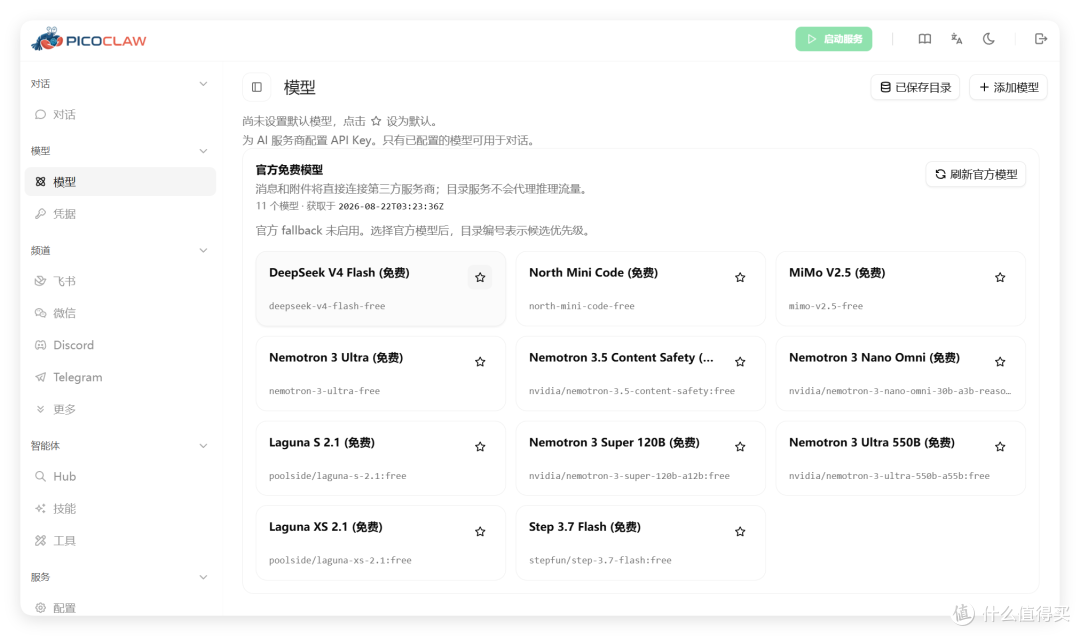
Task: Click the 添加模型 add model button
Action: (x=1008, y=88)
